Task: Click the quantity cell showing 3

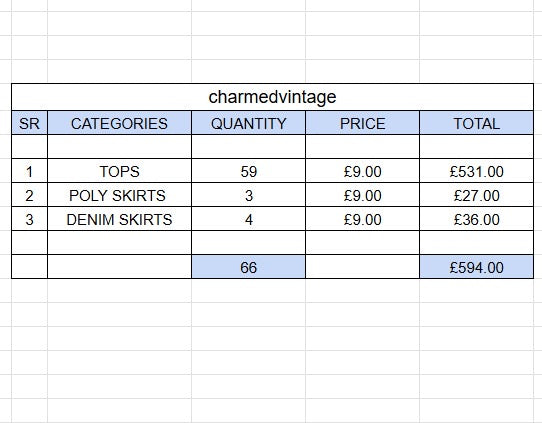Action: point(249,195)
